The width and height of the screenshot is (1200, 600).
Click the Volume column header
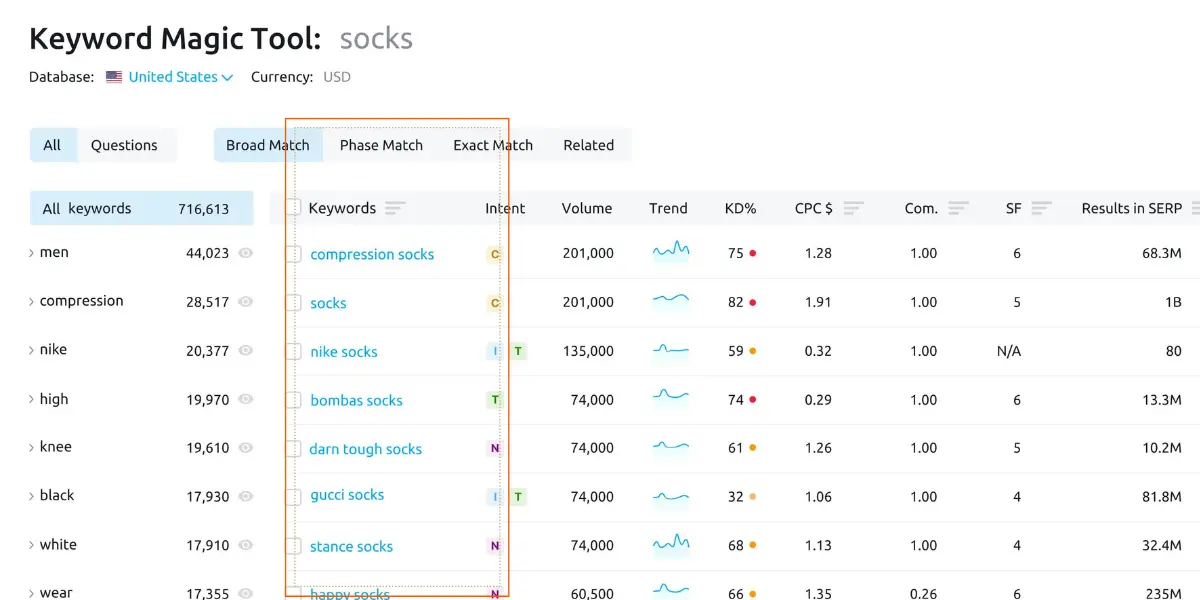point(587,208)
